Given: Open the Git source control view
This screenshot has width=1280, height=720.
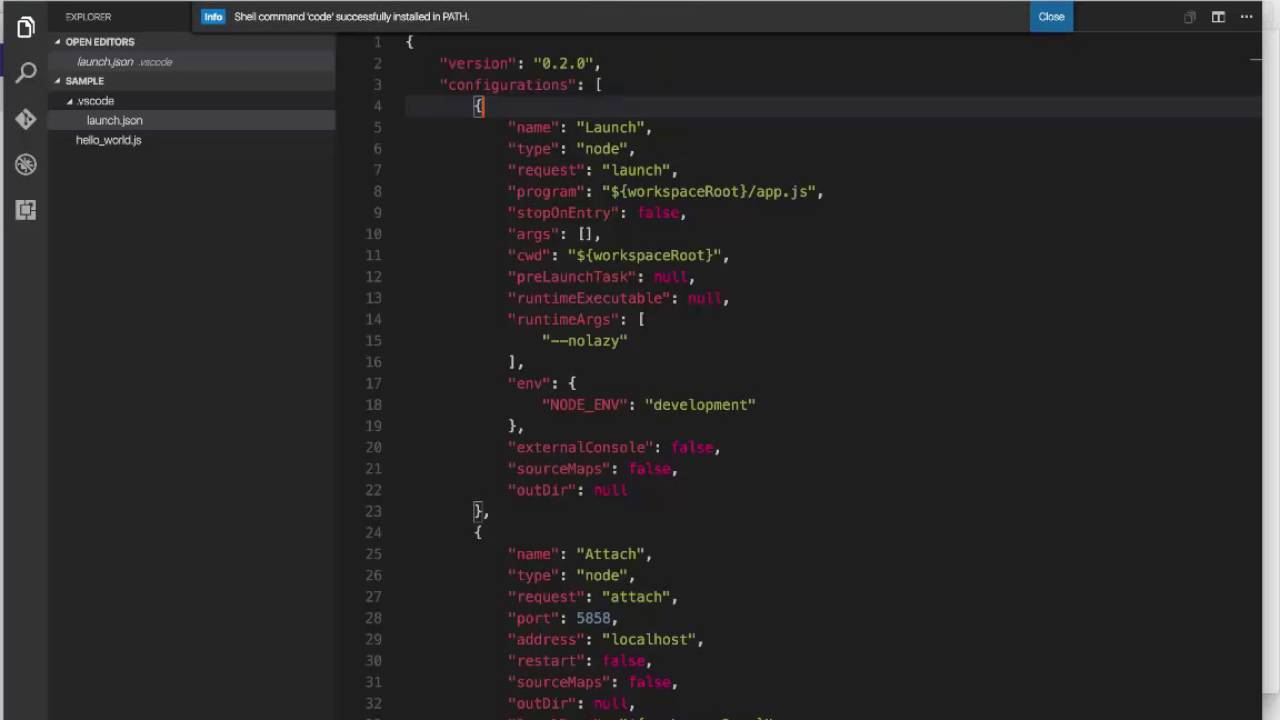Looking at the screenshot, I should click(x=26, y=119).
